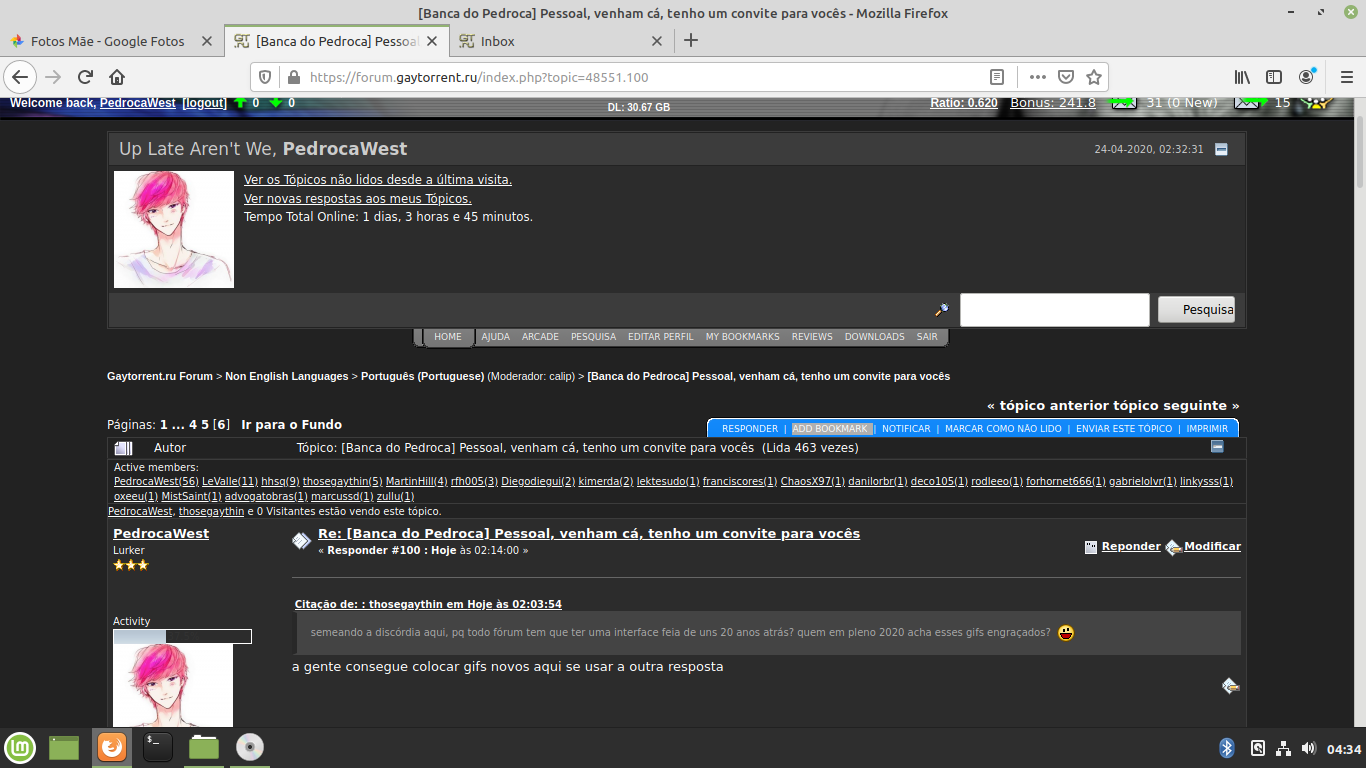Open the logout link

coord(204,103)
